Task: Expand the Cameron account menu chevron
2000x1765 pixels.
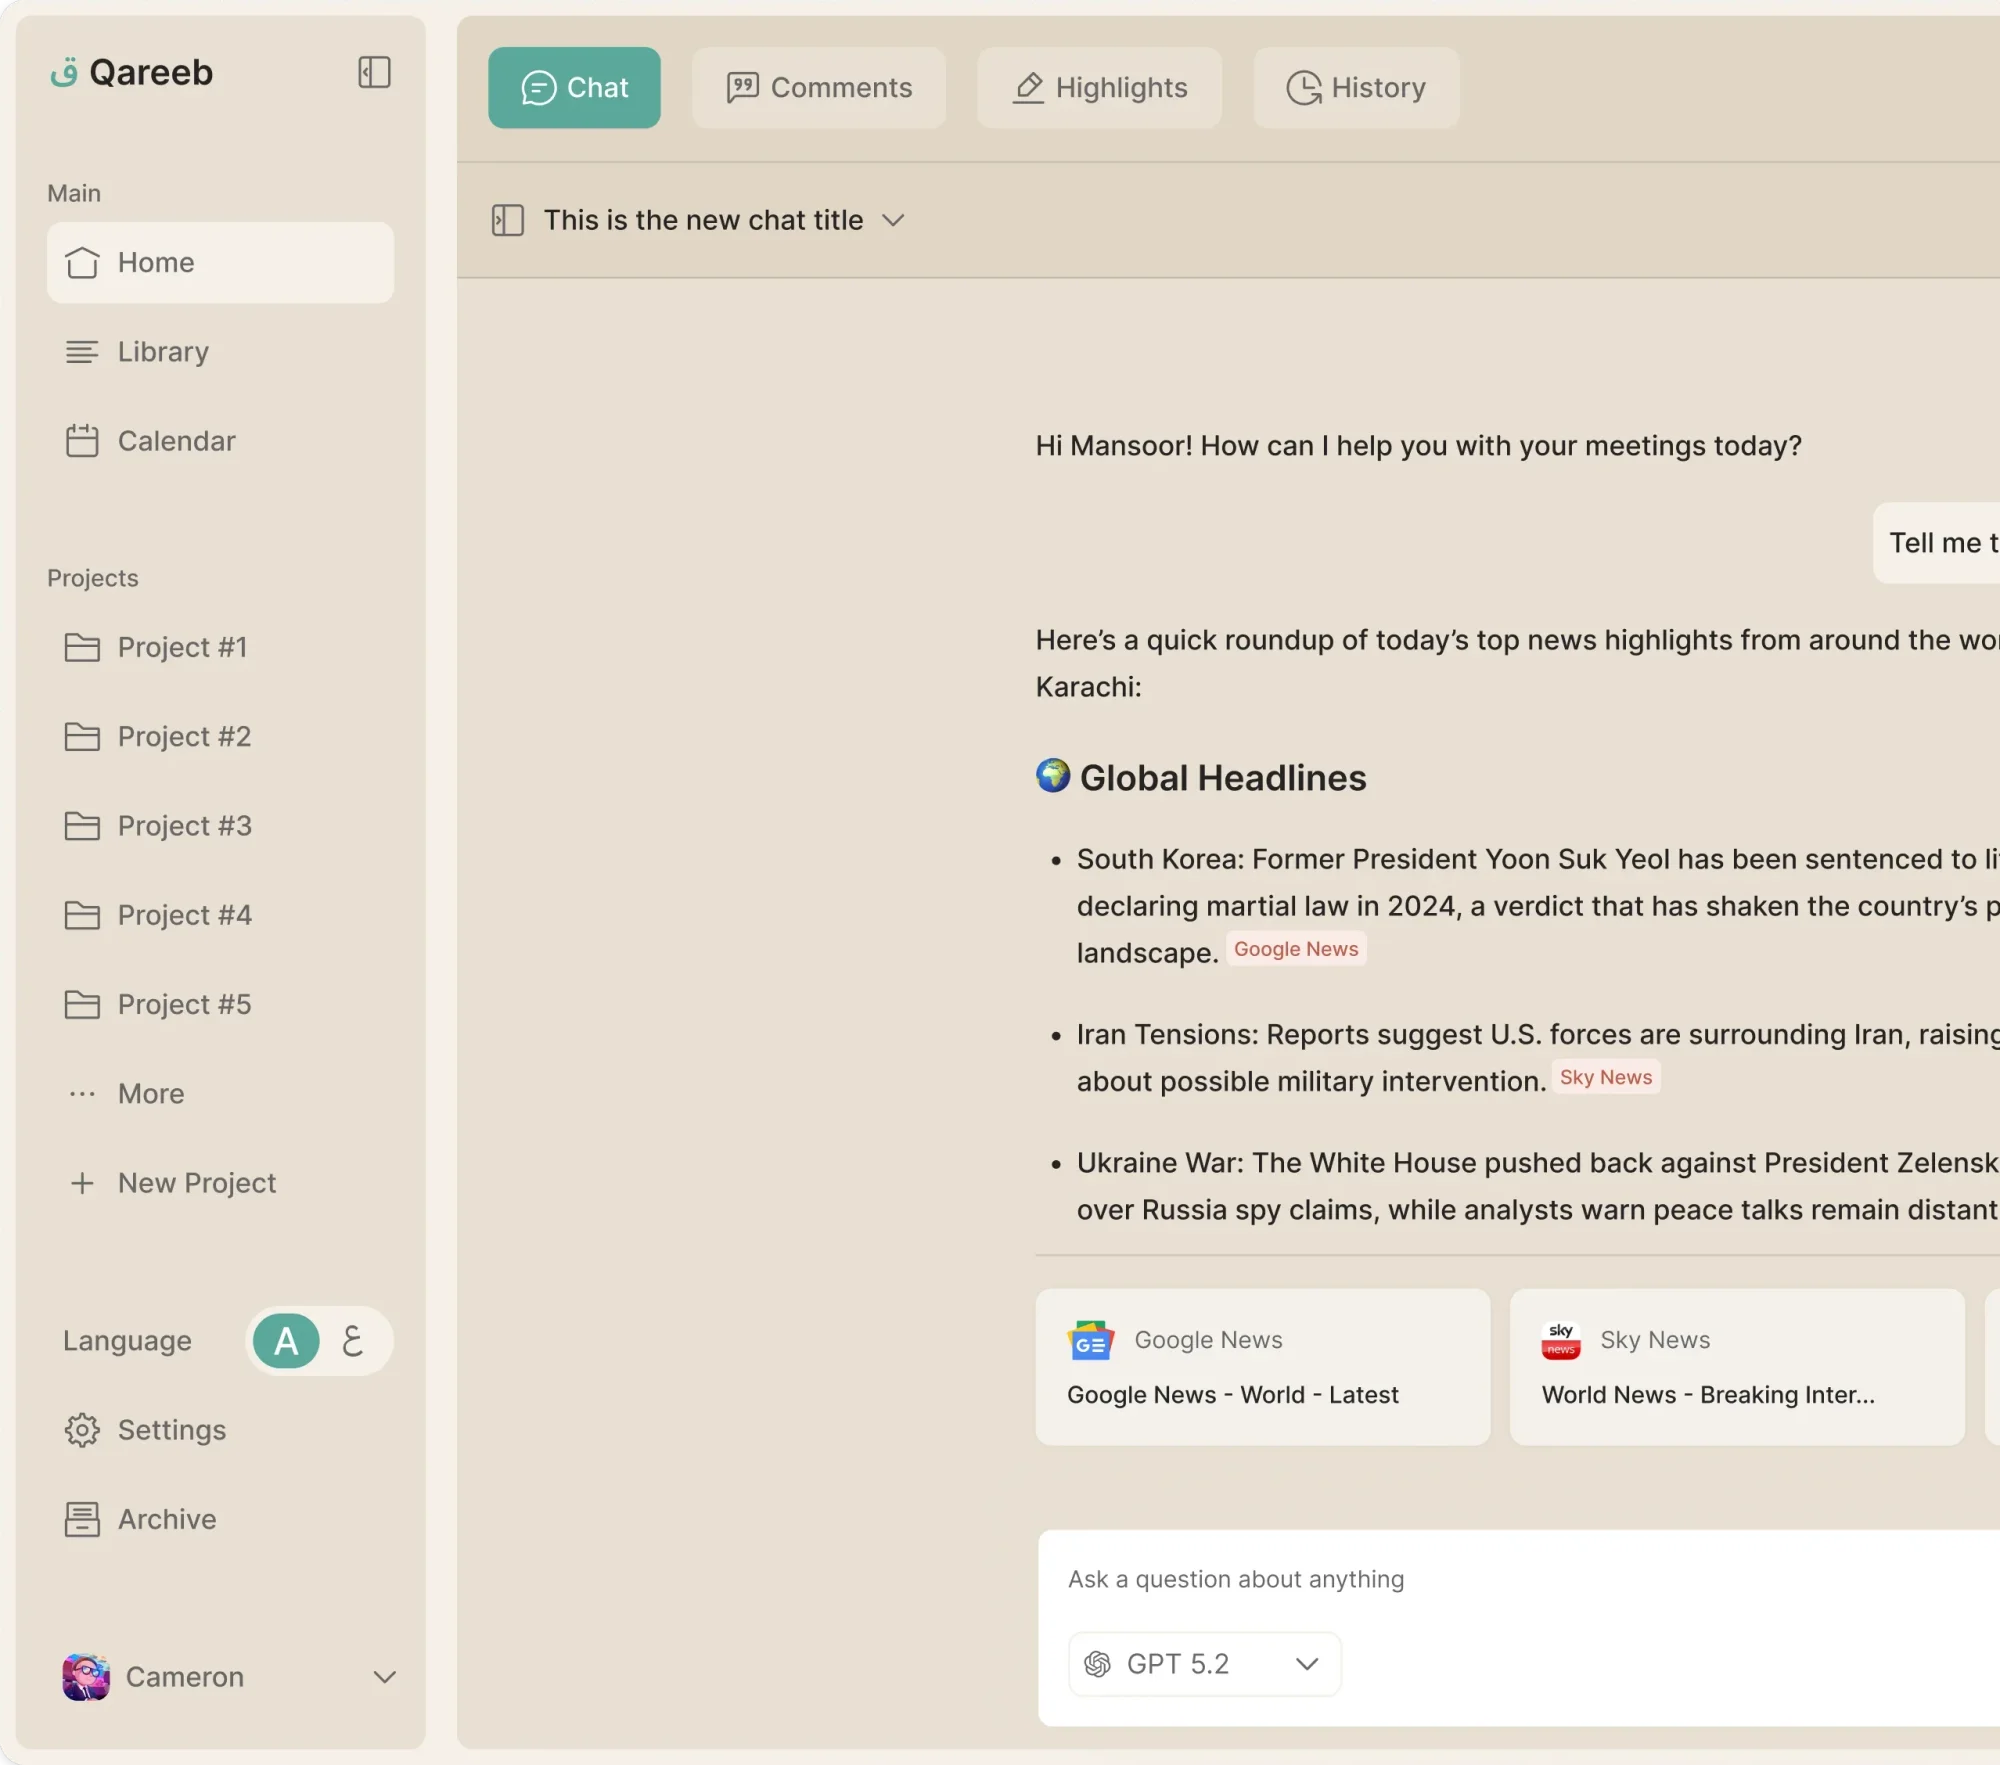Action: [385, 1676]
